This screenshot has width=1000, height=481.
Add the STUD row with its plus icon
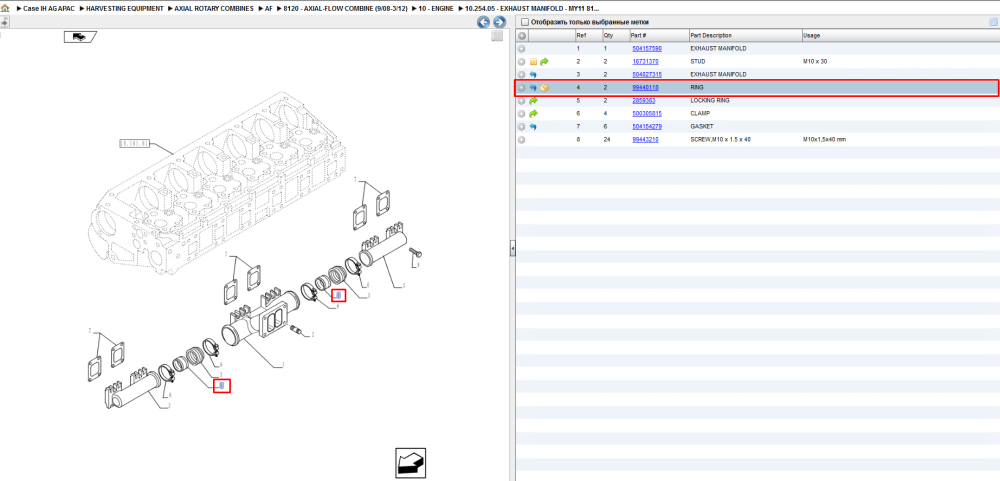522,62
